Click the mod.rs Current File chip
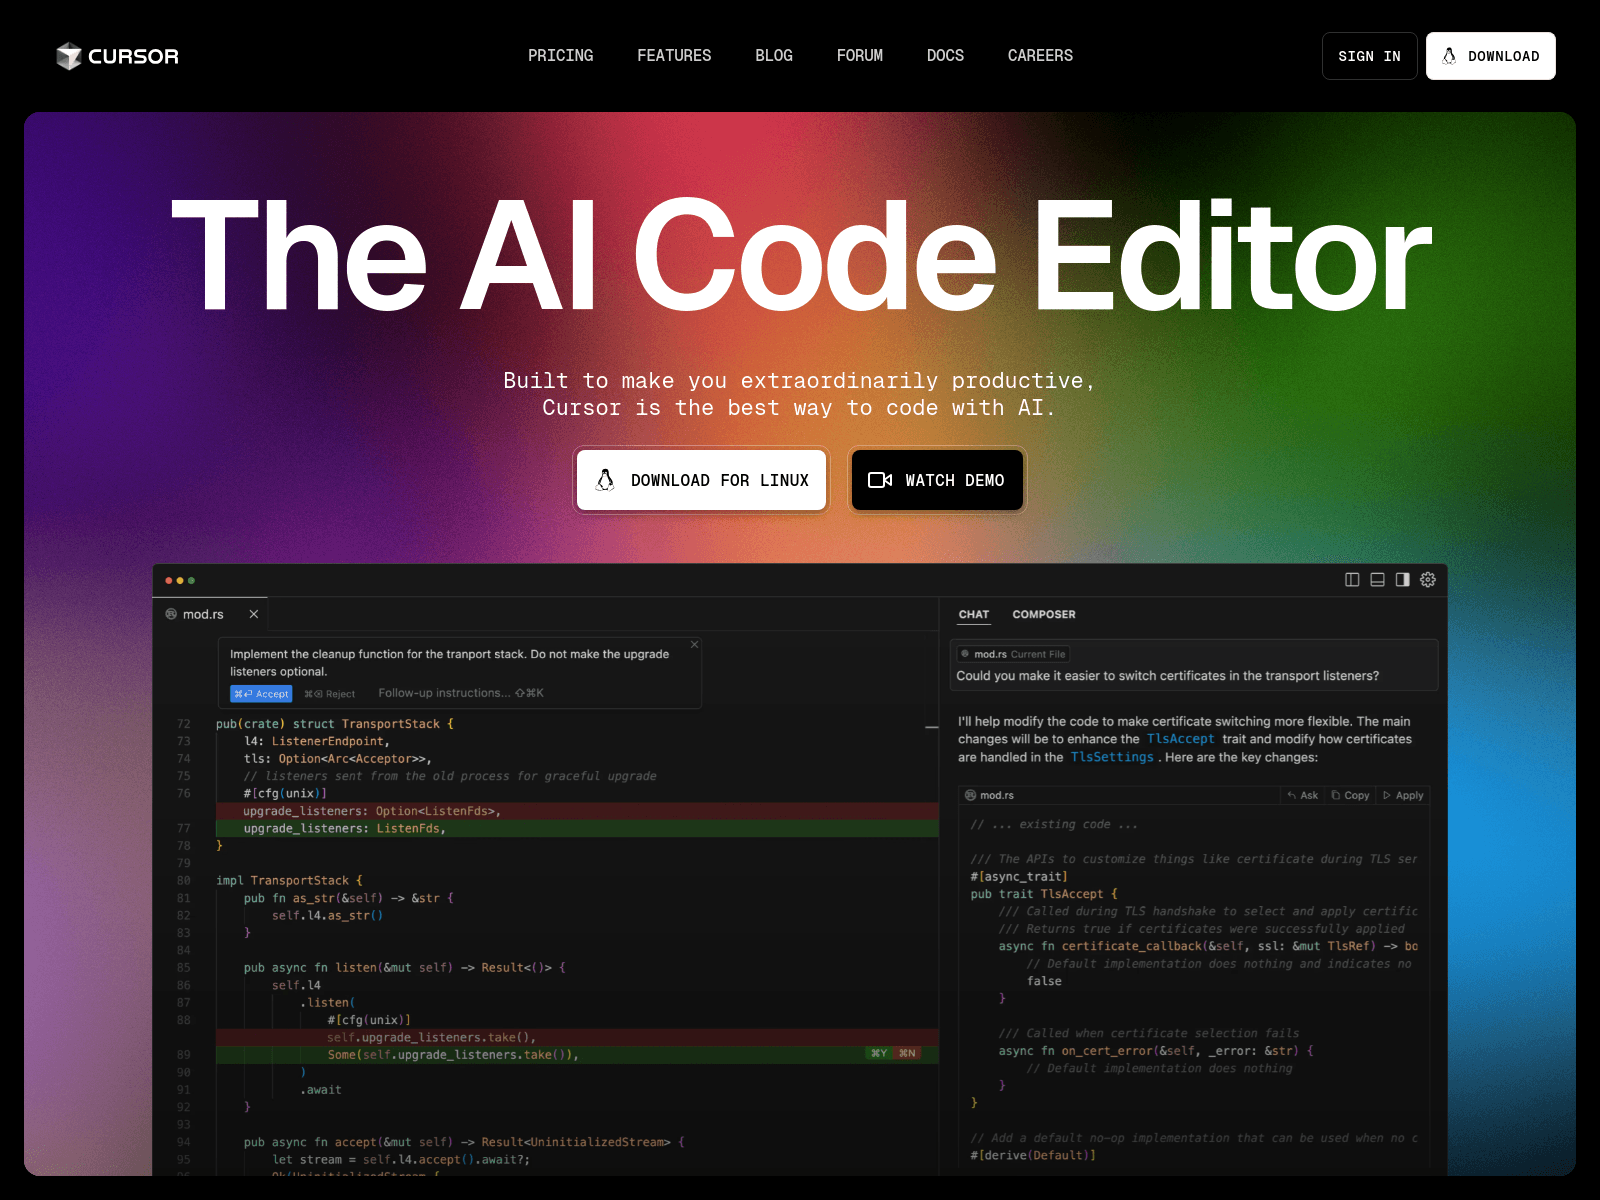This screenshot has width=1600, height=1200. 1013,654
